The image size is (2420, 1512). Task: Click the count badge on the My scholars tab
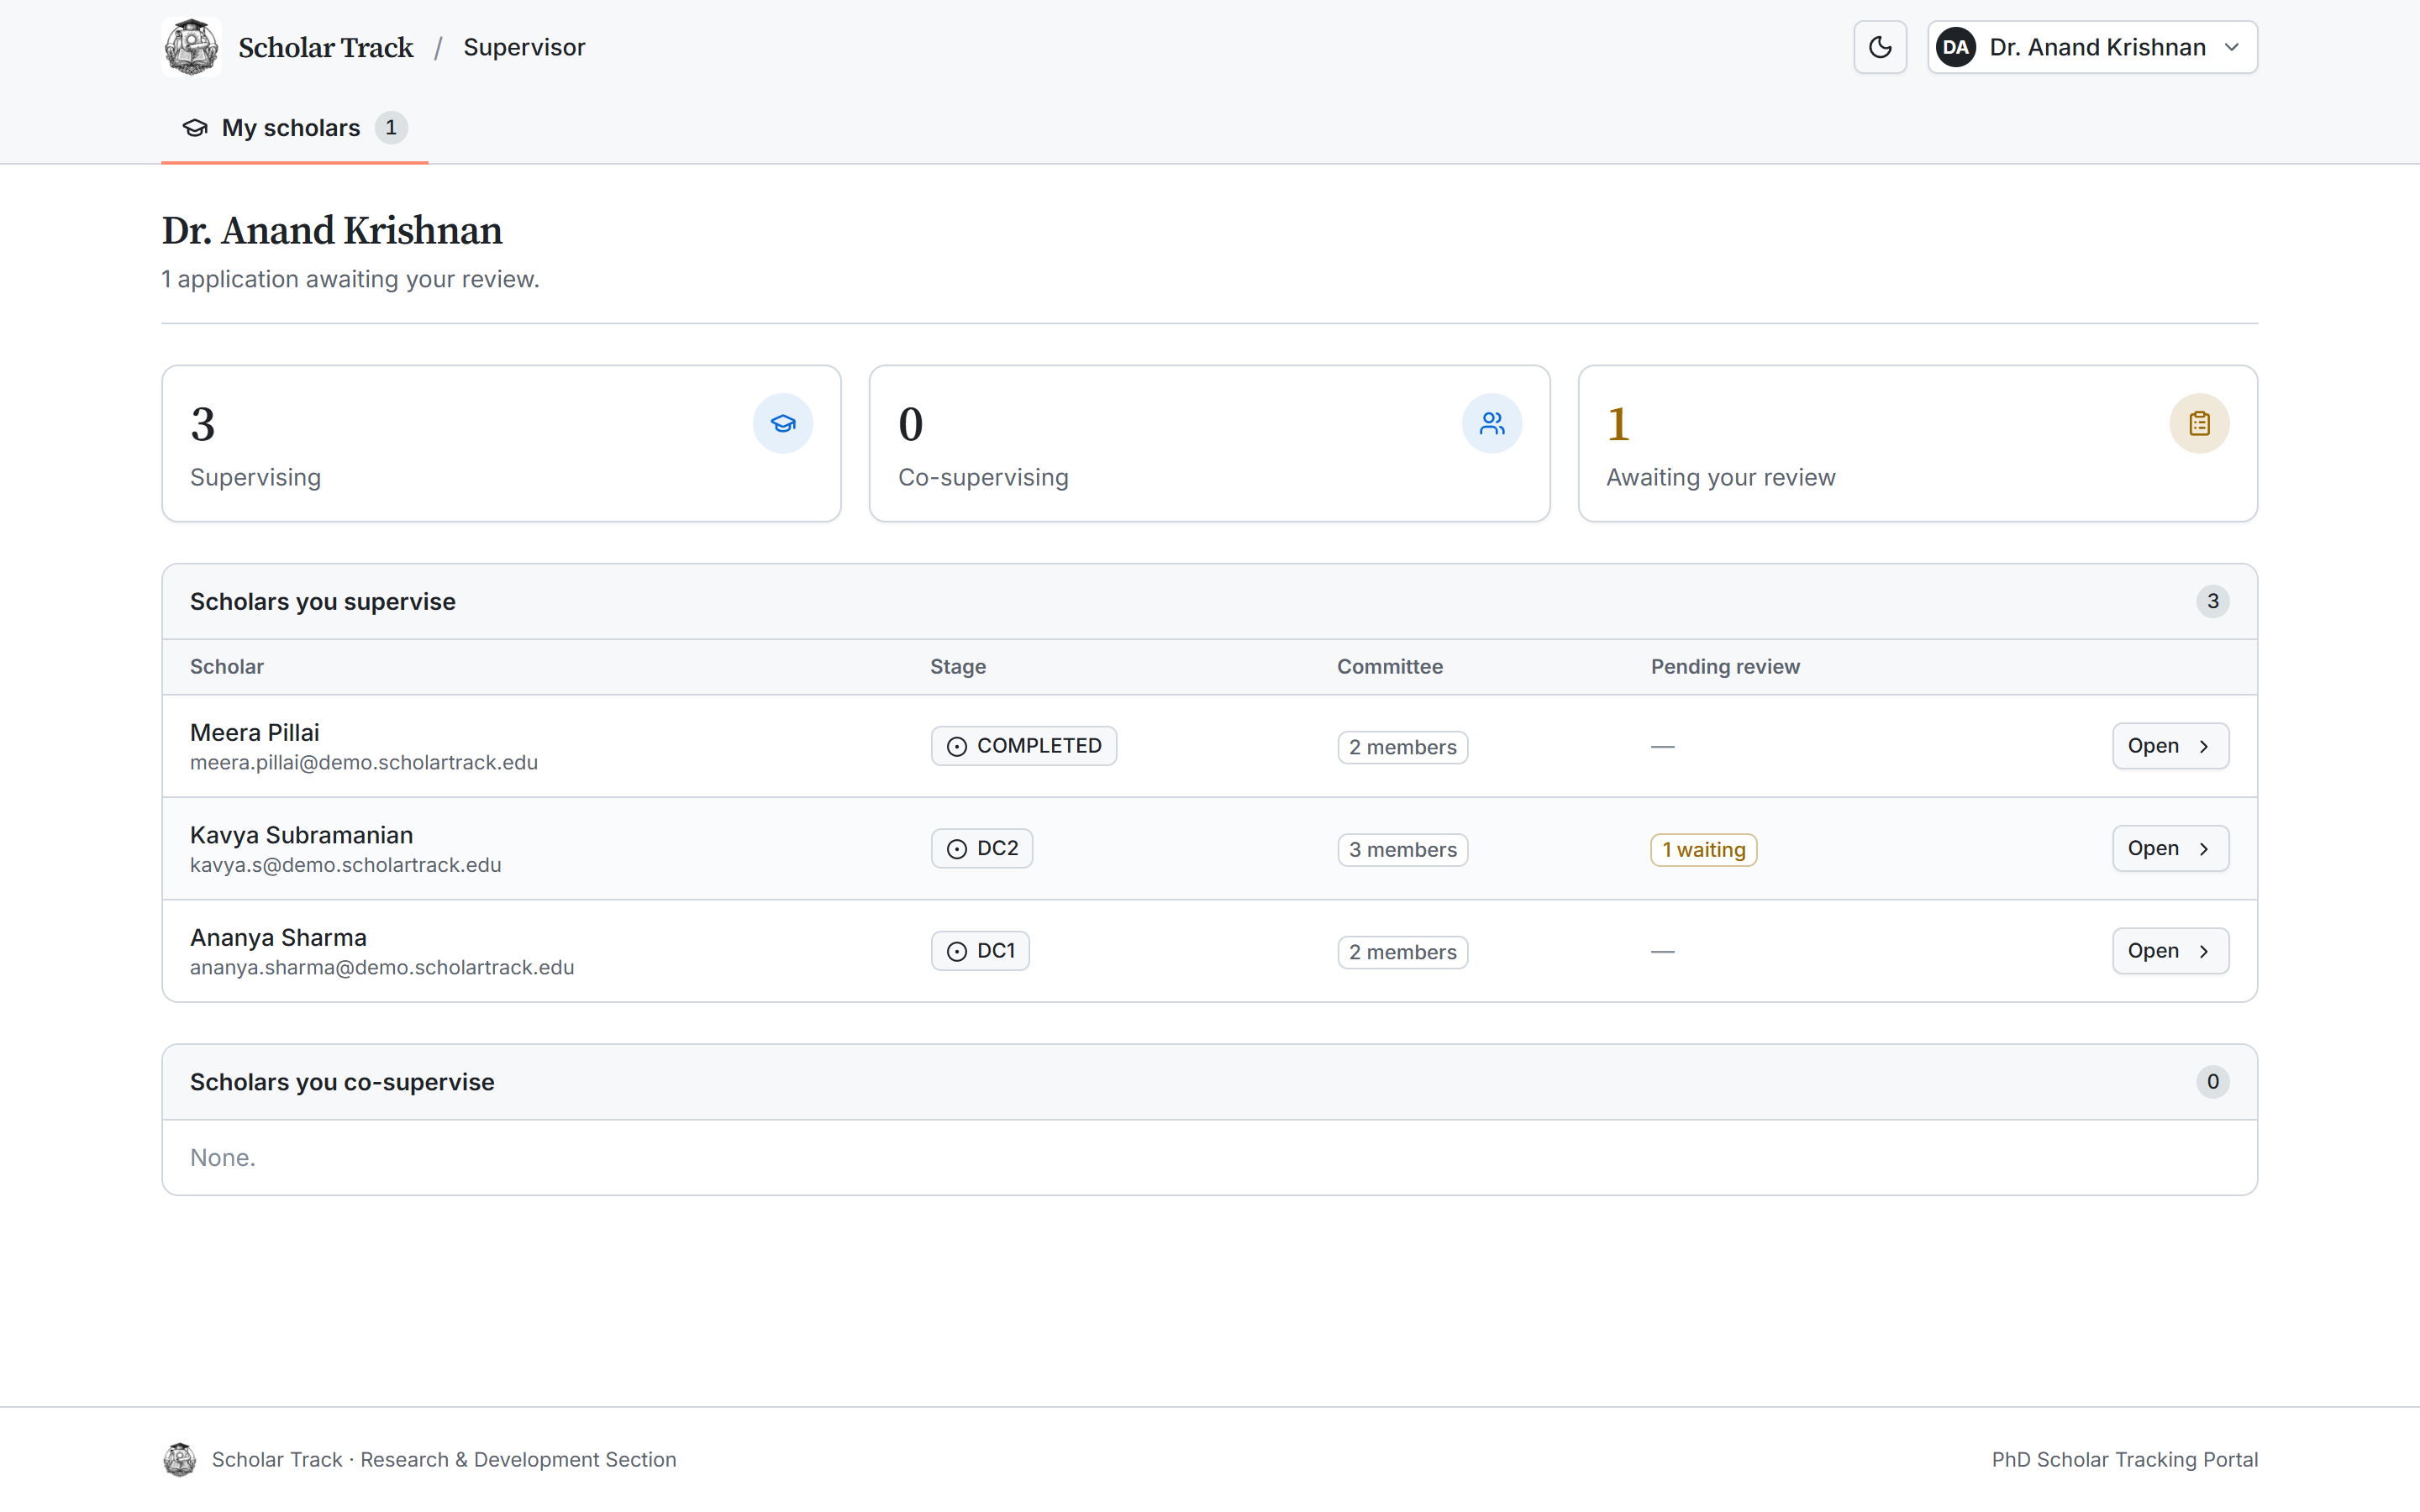pos(391,128)
